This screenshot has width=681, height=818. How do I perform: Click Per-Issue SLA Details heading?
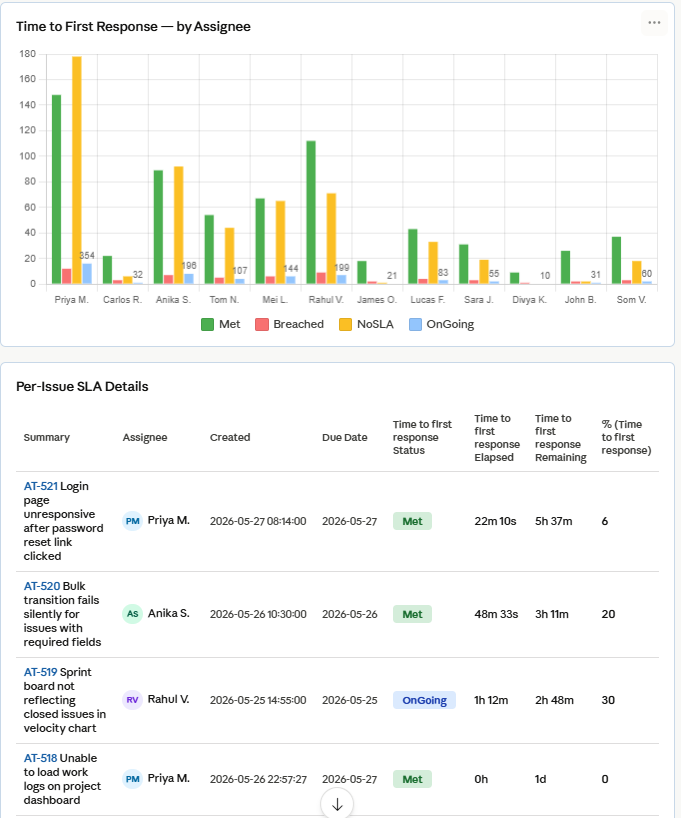(x=82, y=387)
